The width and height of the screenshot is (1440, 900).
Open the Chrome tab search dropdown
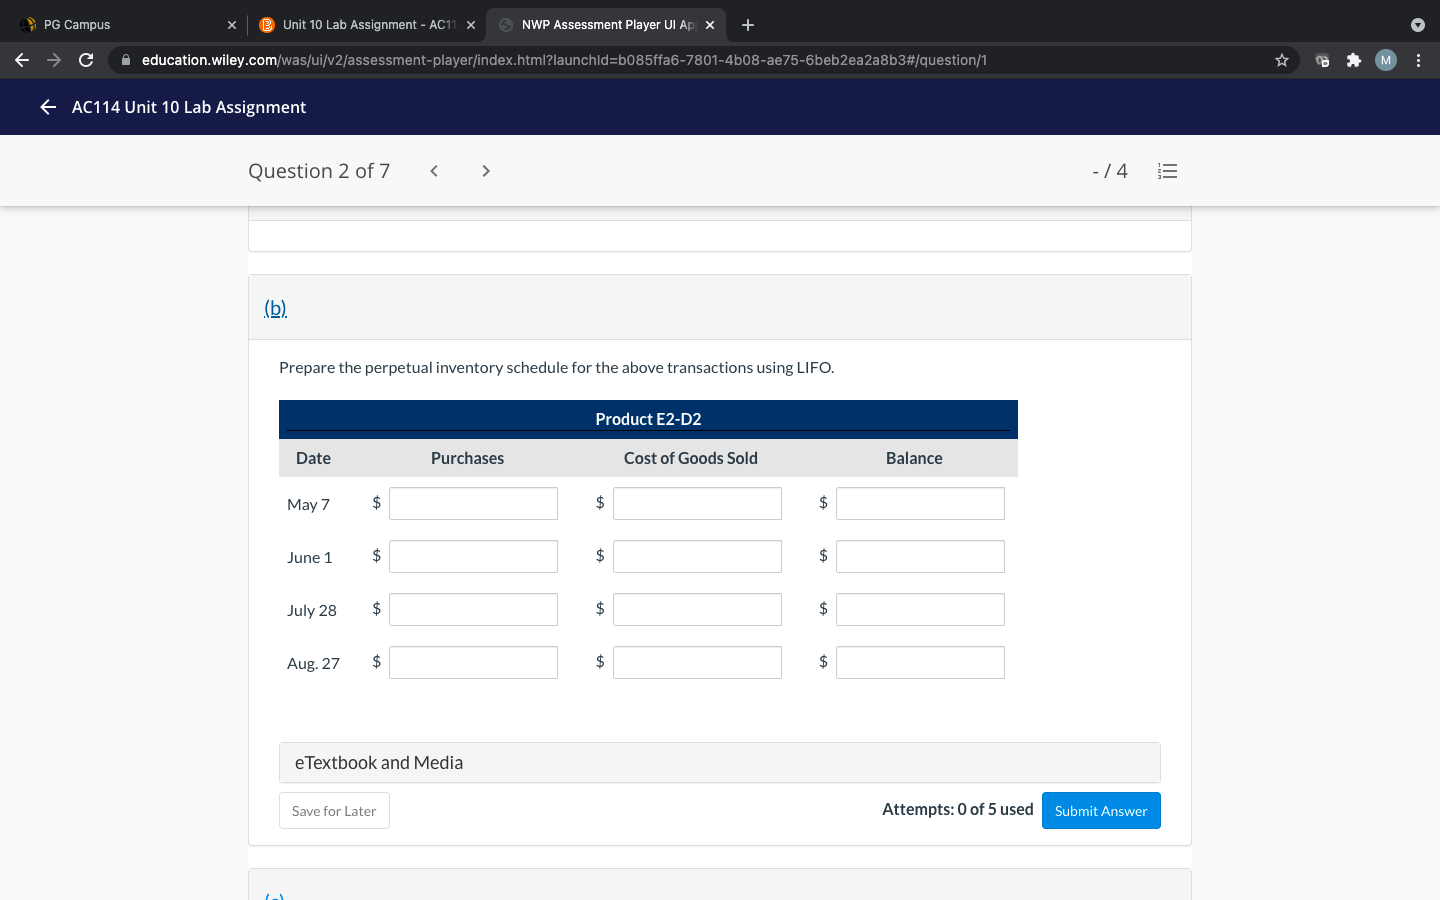[1417, 25]
